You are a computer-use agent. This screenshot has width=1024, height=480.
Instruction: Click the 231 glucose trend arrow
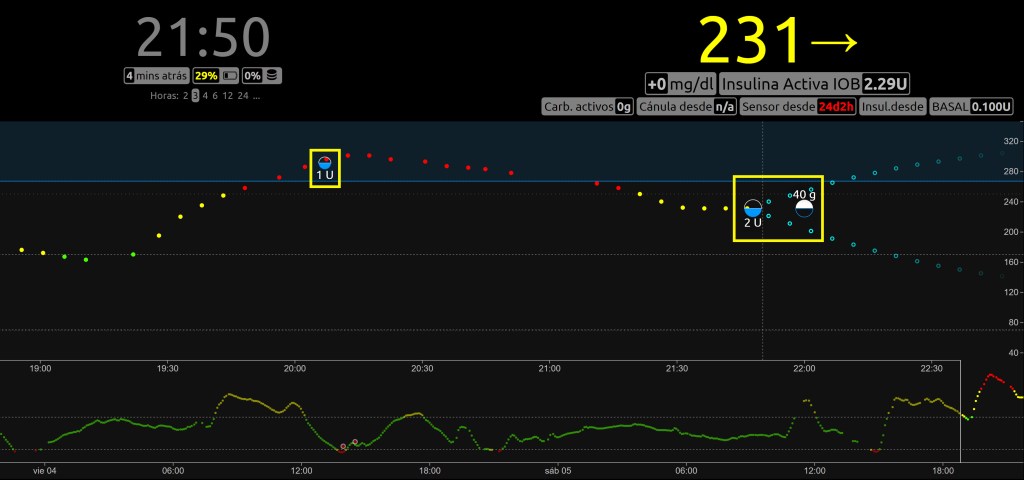click(x=834, y=42)
